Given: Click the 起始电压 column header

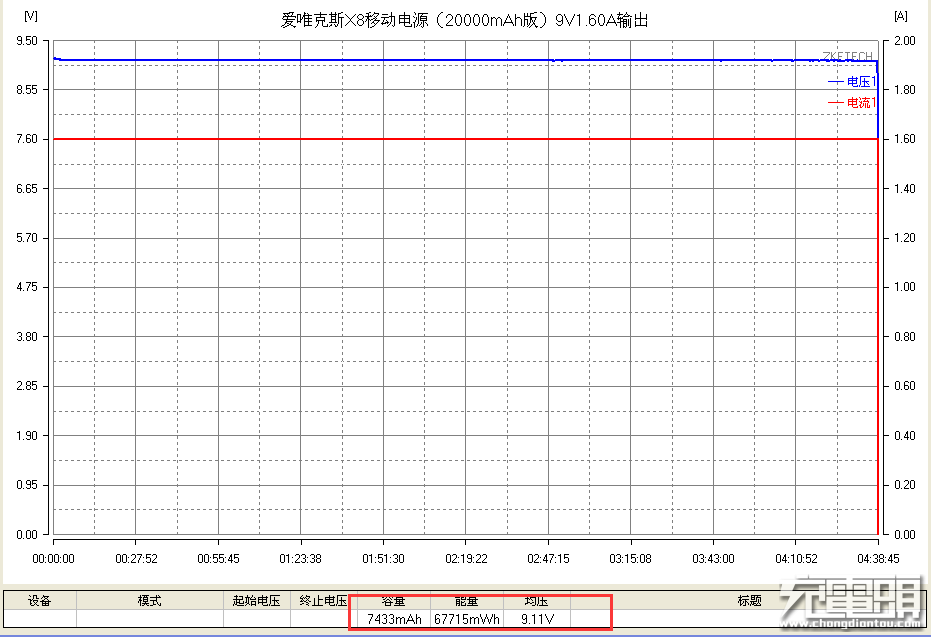Looking at the screenshot, I should (256, 601).
